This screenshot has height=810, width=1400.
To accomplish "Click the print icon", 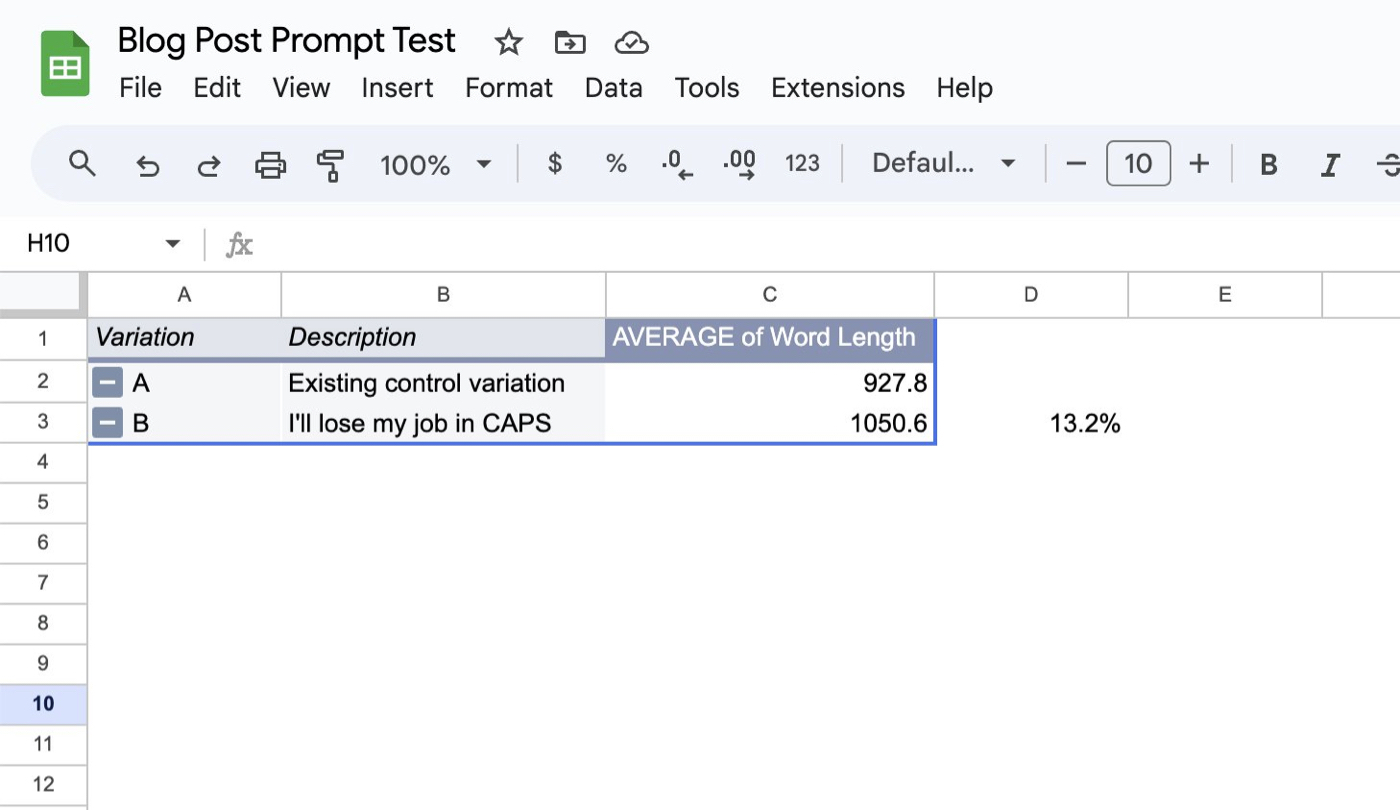I will 270,165.
